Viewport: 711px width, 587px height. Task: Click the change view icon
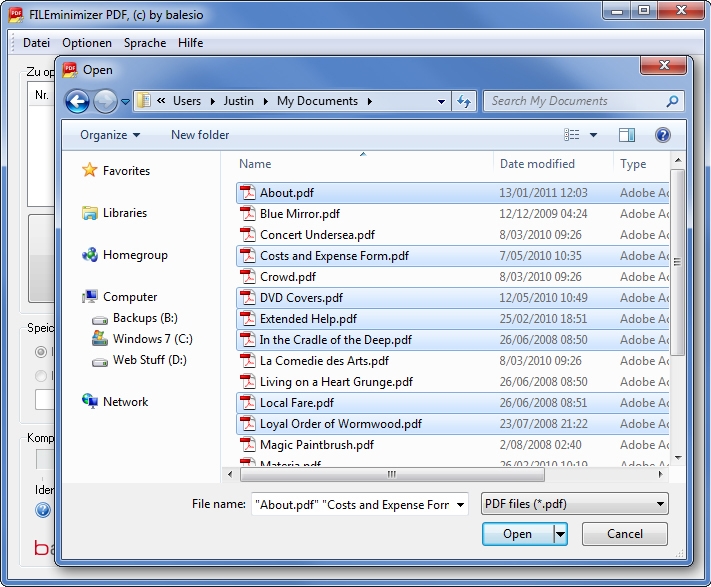572,135
